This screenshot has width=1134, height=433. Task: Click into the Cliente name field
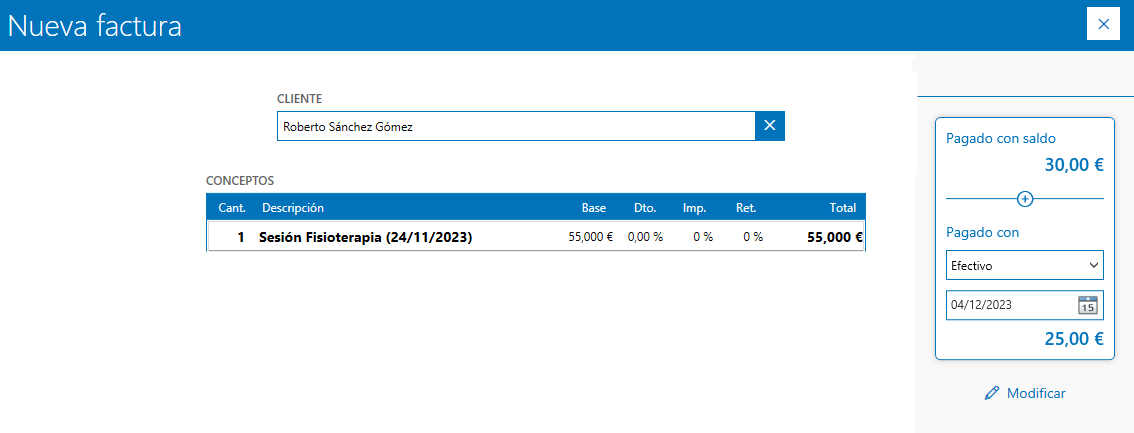pos(515,127)
